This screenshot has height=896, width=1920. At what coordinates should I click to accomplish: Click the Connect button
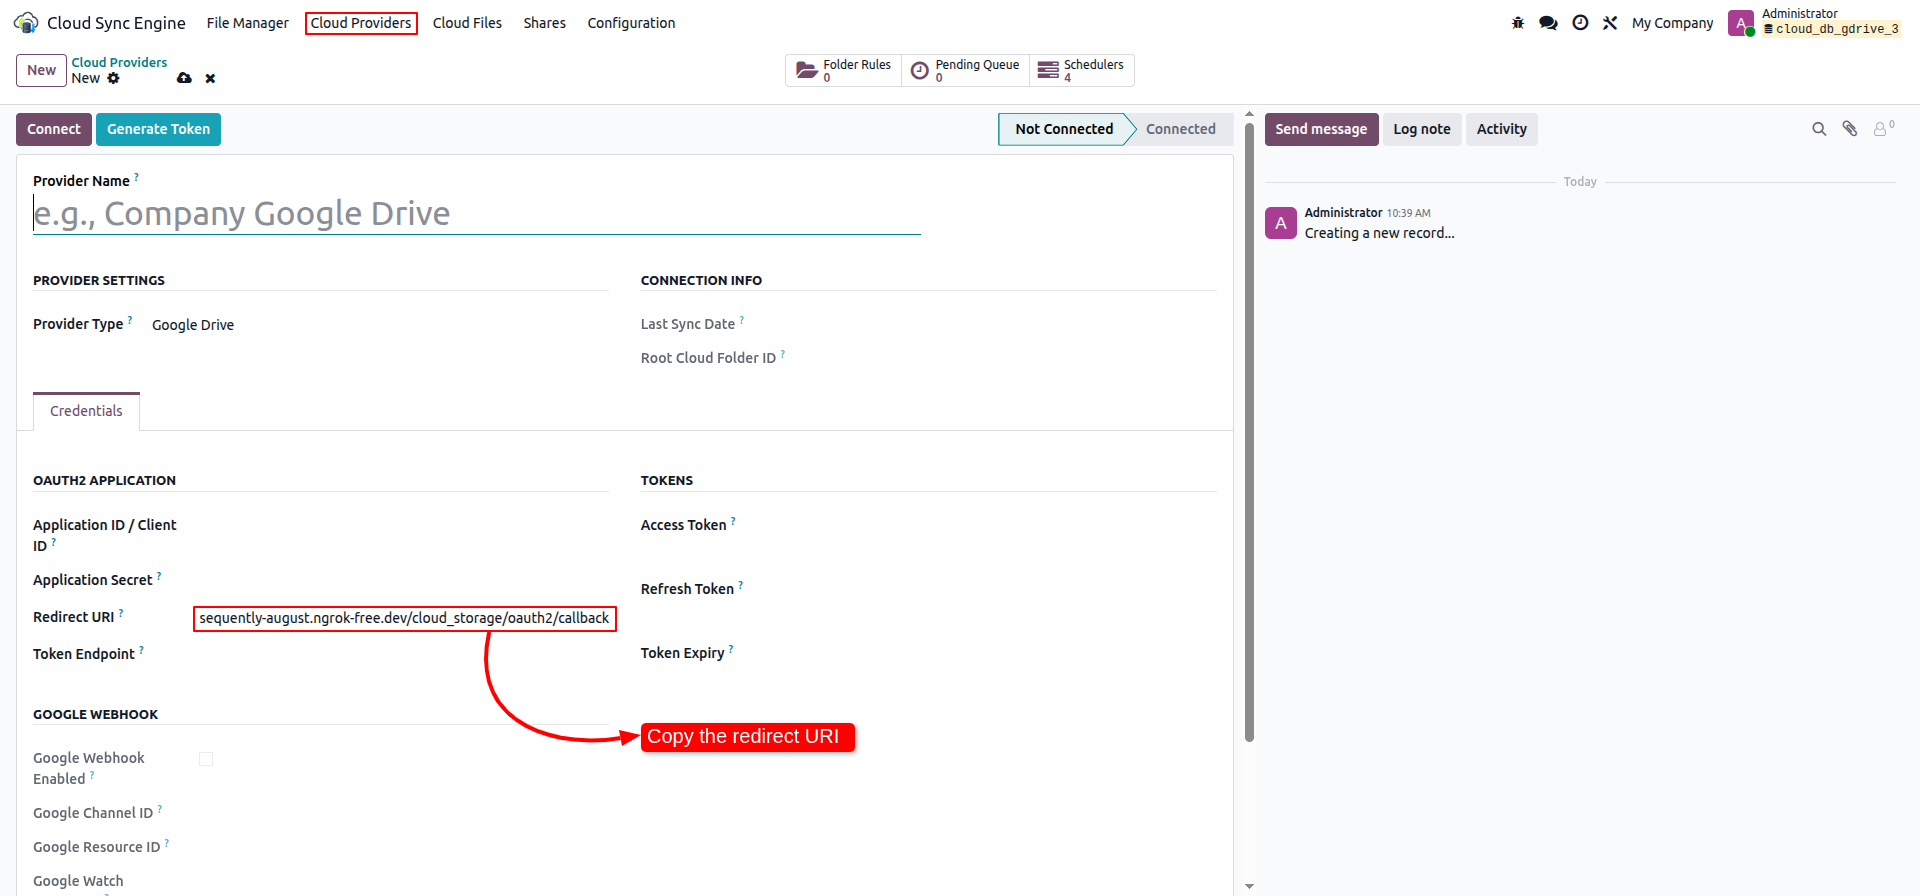(54, 129)
